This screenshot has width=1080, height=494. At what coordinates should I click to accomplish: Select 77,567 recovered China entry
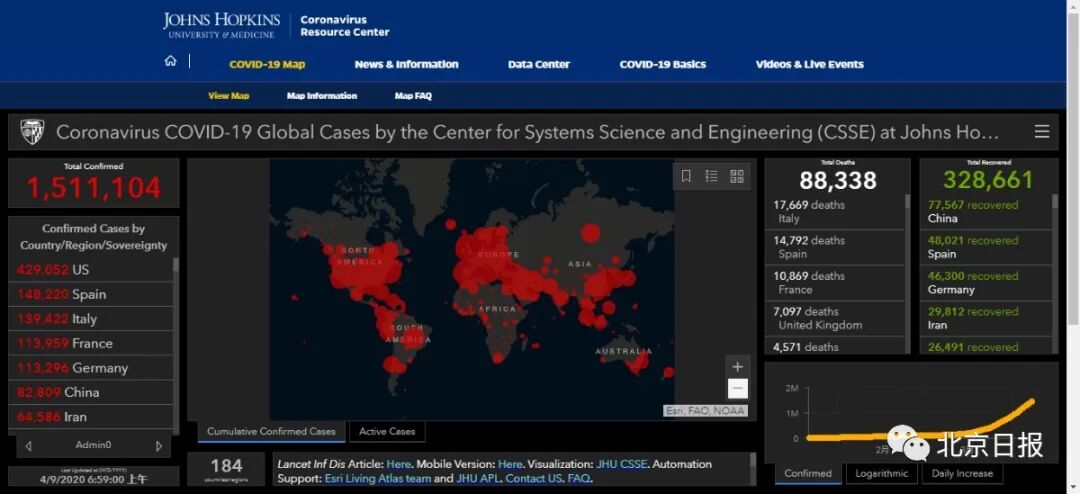pos(986,212)
